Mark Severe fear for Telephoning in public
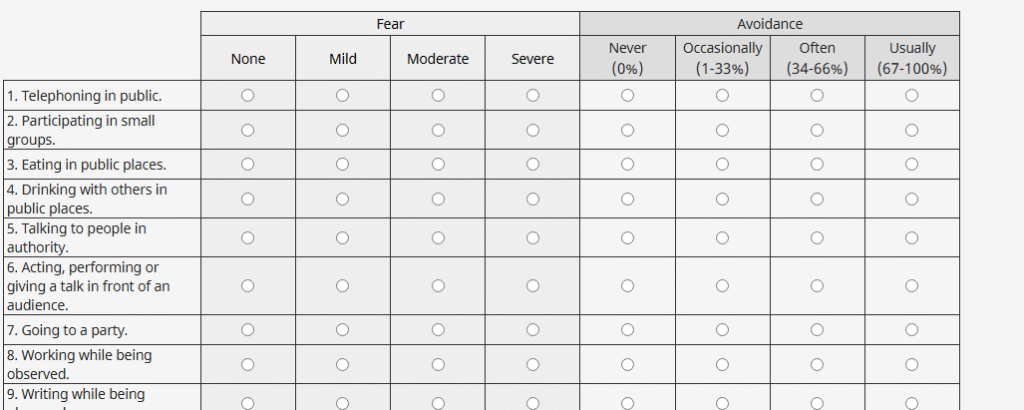Image resolution: width=1024 pixels, height=410 pixels. tap(533, 95)
